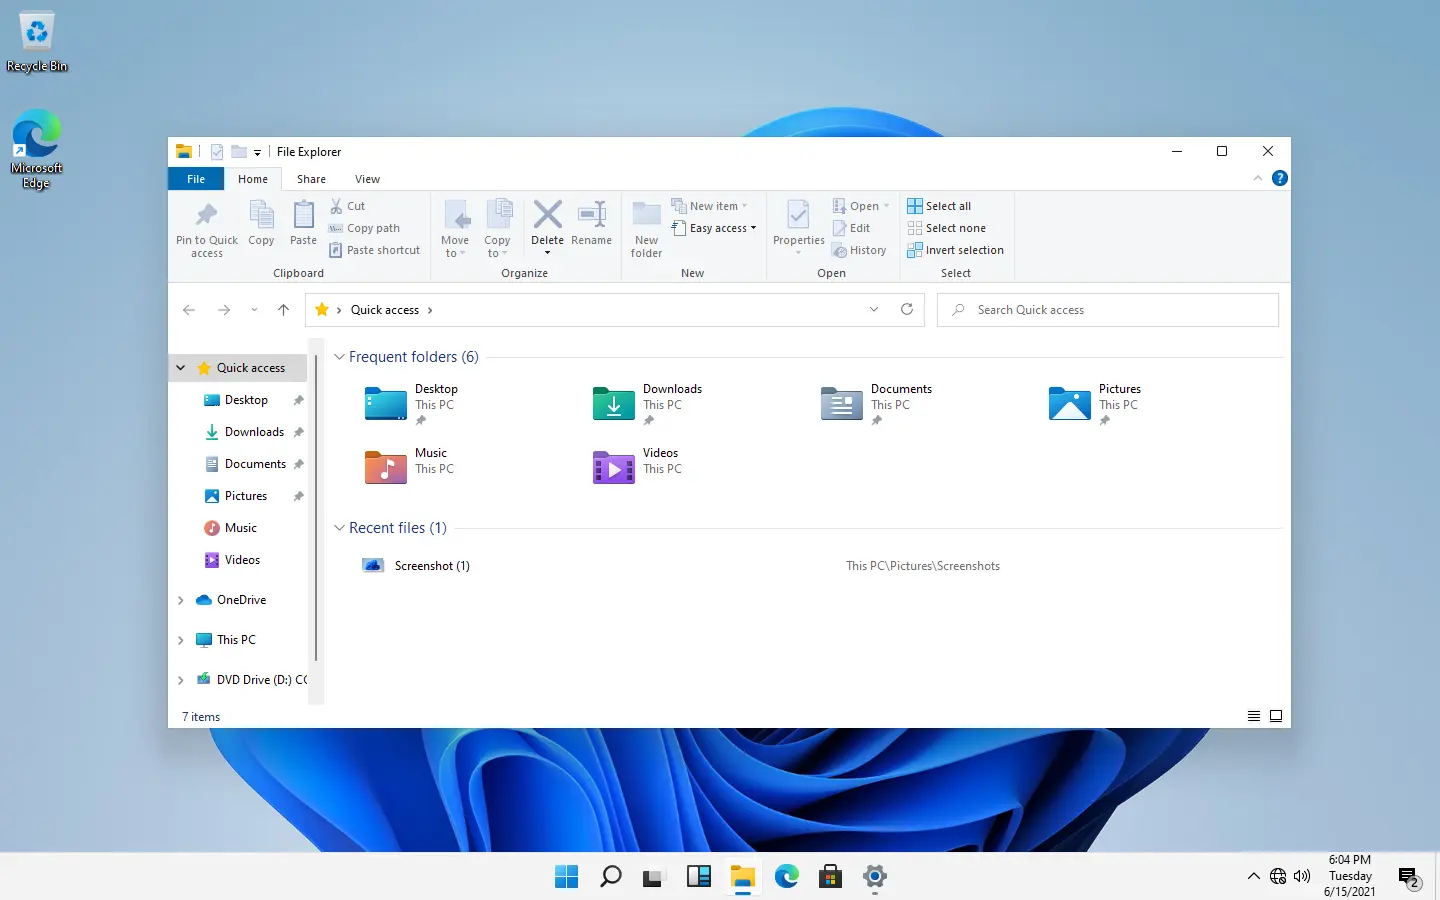Click Cut in Clipboard group
Screen dimensions: 1440x900
(x=348, y=206)
